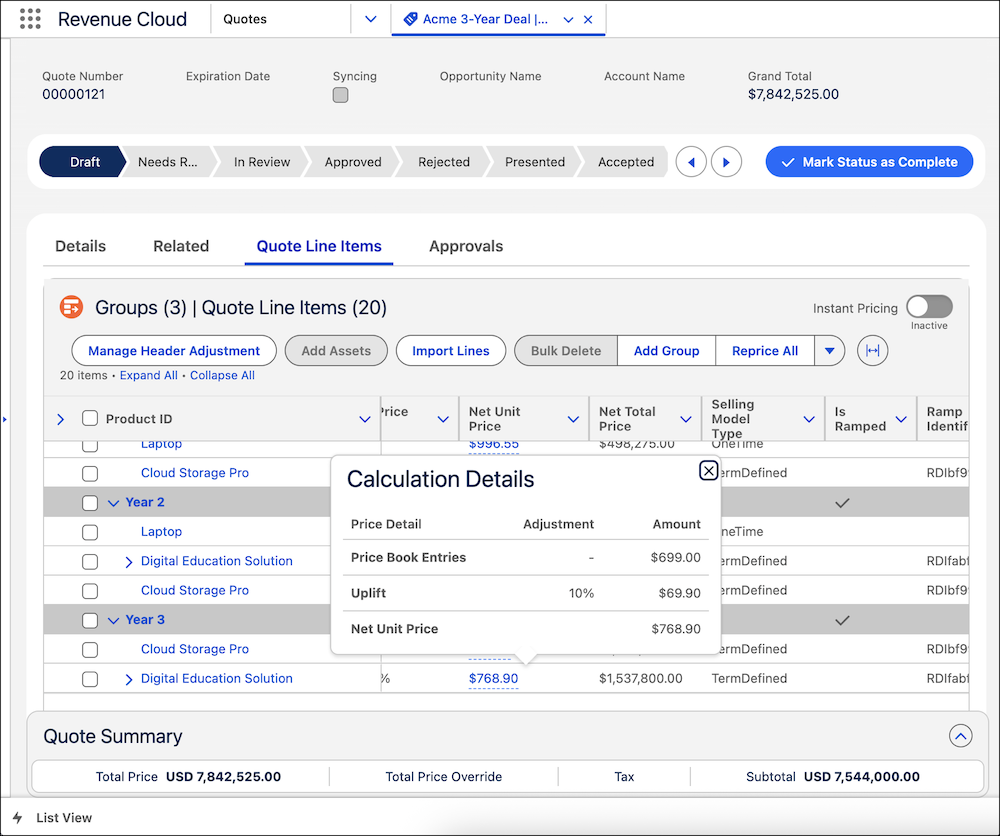Switch to the Related tab
Screen dimensions: 1000x836
181,246
